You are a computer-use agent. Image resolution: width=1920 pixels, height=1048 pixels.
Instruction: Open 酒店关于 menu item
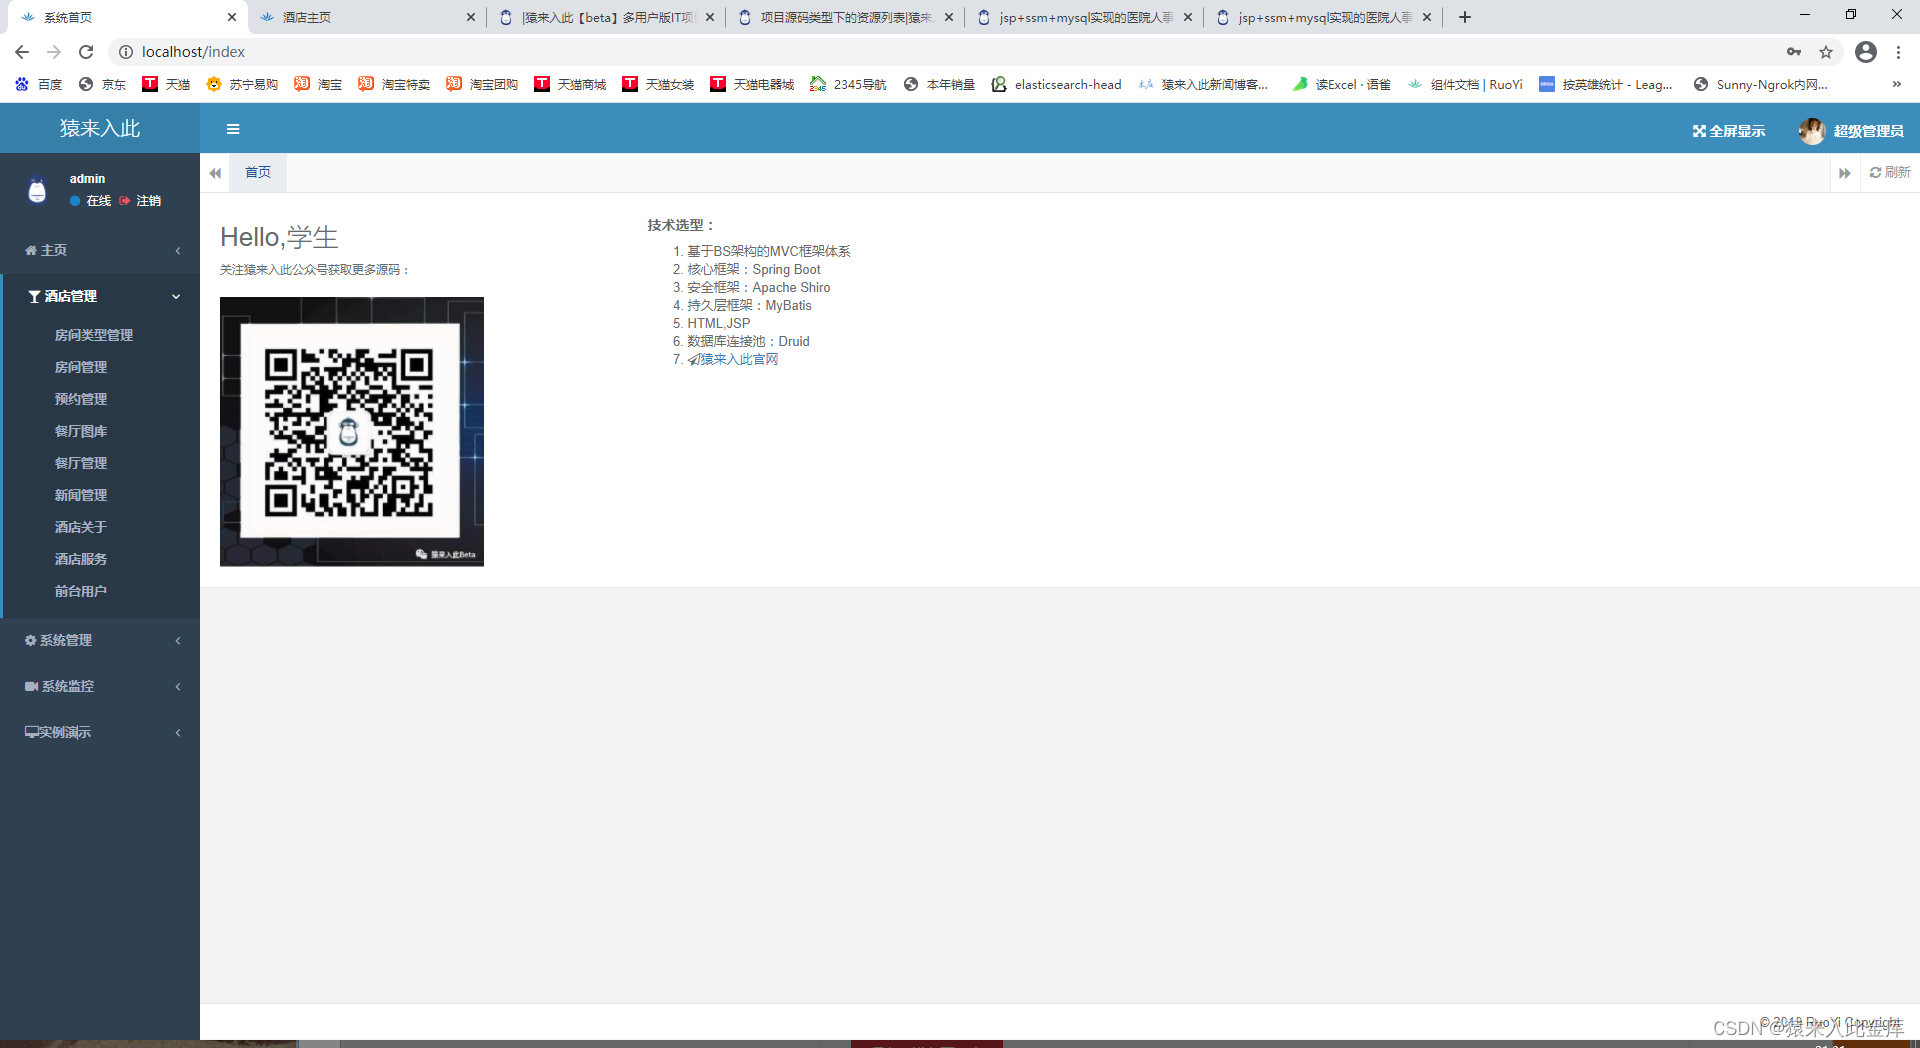pyautogui.click(x=81, y=527)
